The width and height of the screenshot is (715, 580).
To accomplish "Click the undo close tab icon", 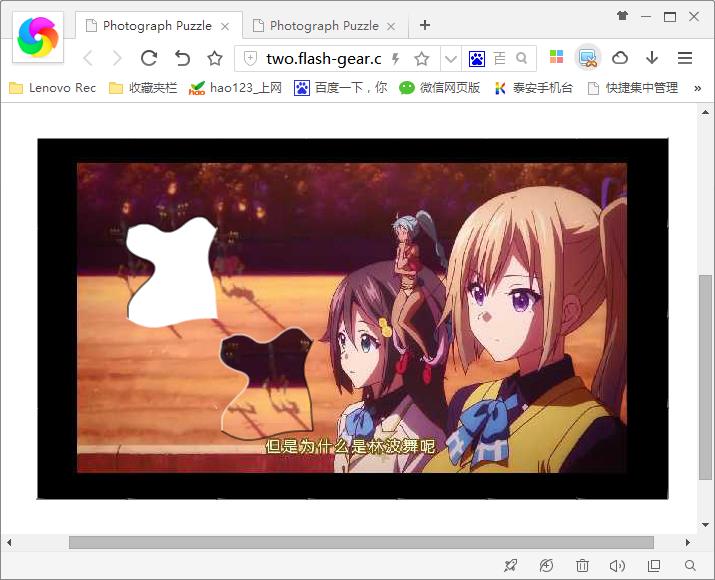I will tap(182, 58).
